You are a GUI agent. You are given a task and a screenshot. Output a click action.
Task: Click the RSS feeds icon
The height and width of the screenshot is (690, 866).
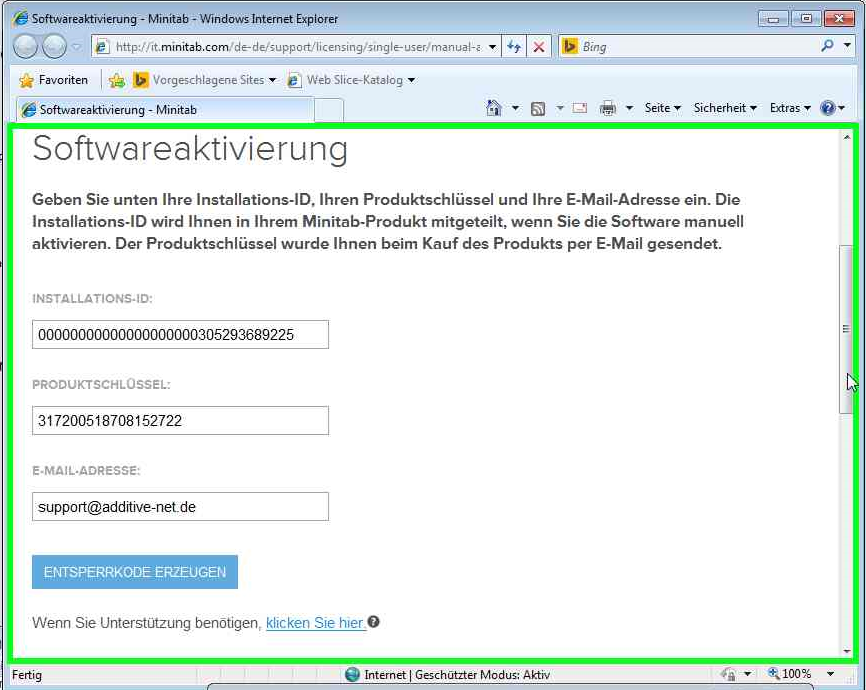538,108
